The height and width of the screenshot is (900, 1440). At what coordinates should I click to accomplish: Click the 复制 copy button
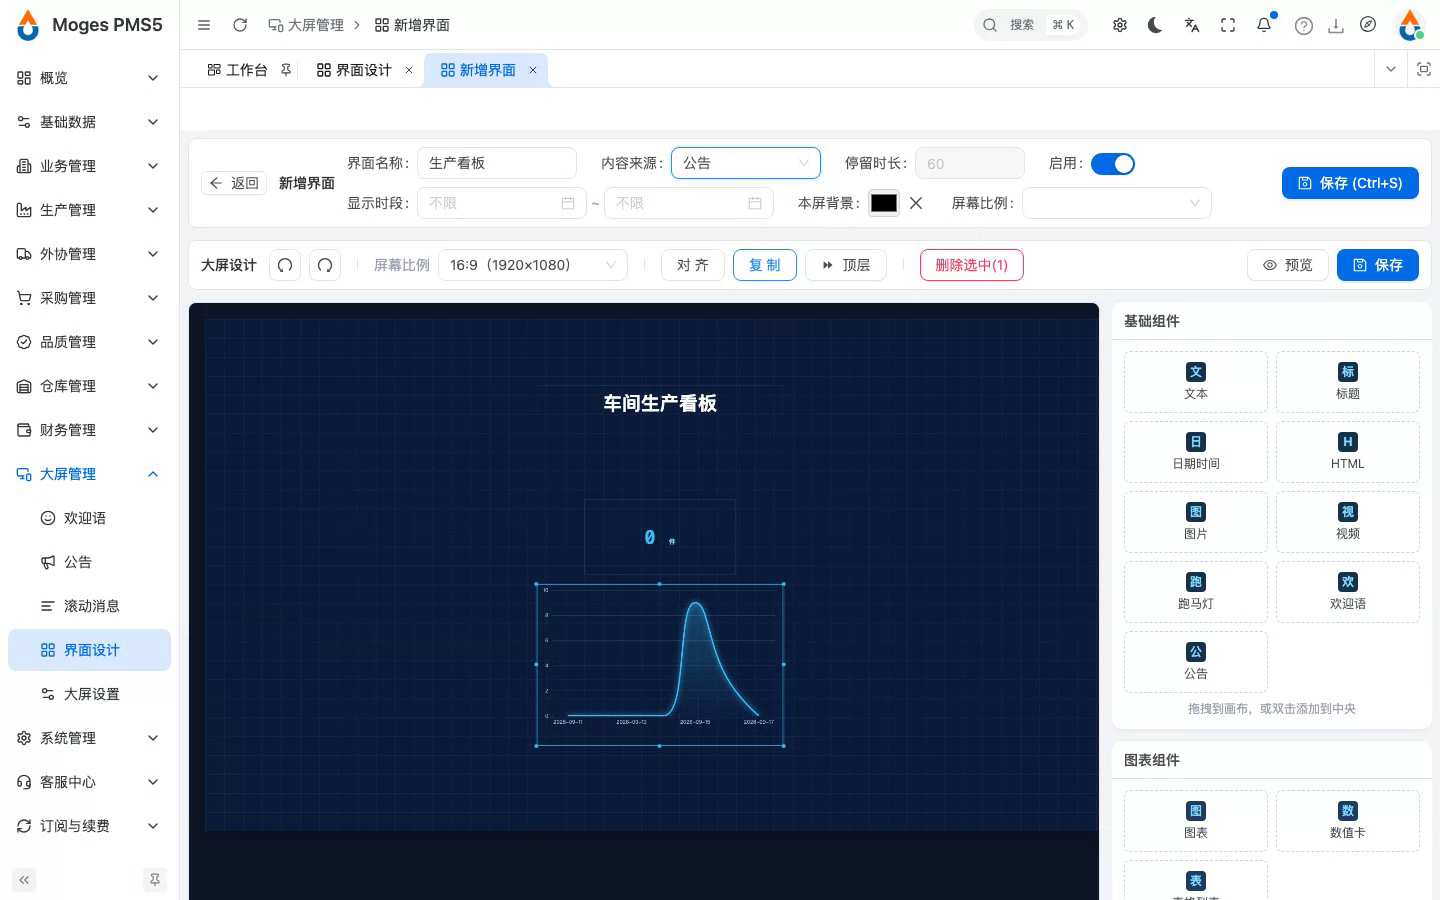[x=765, y=265]
